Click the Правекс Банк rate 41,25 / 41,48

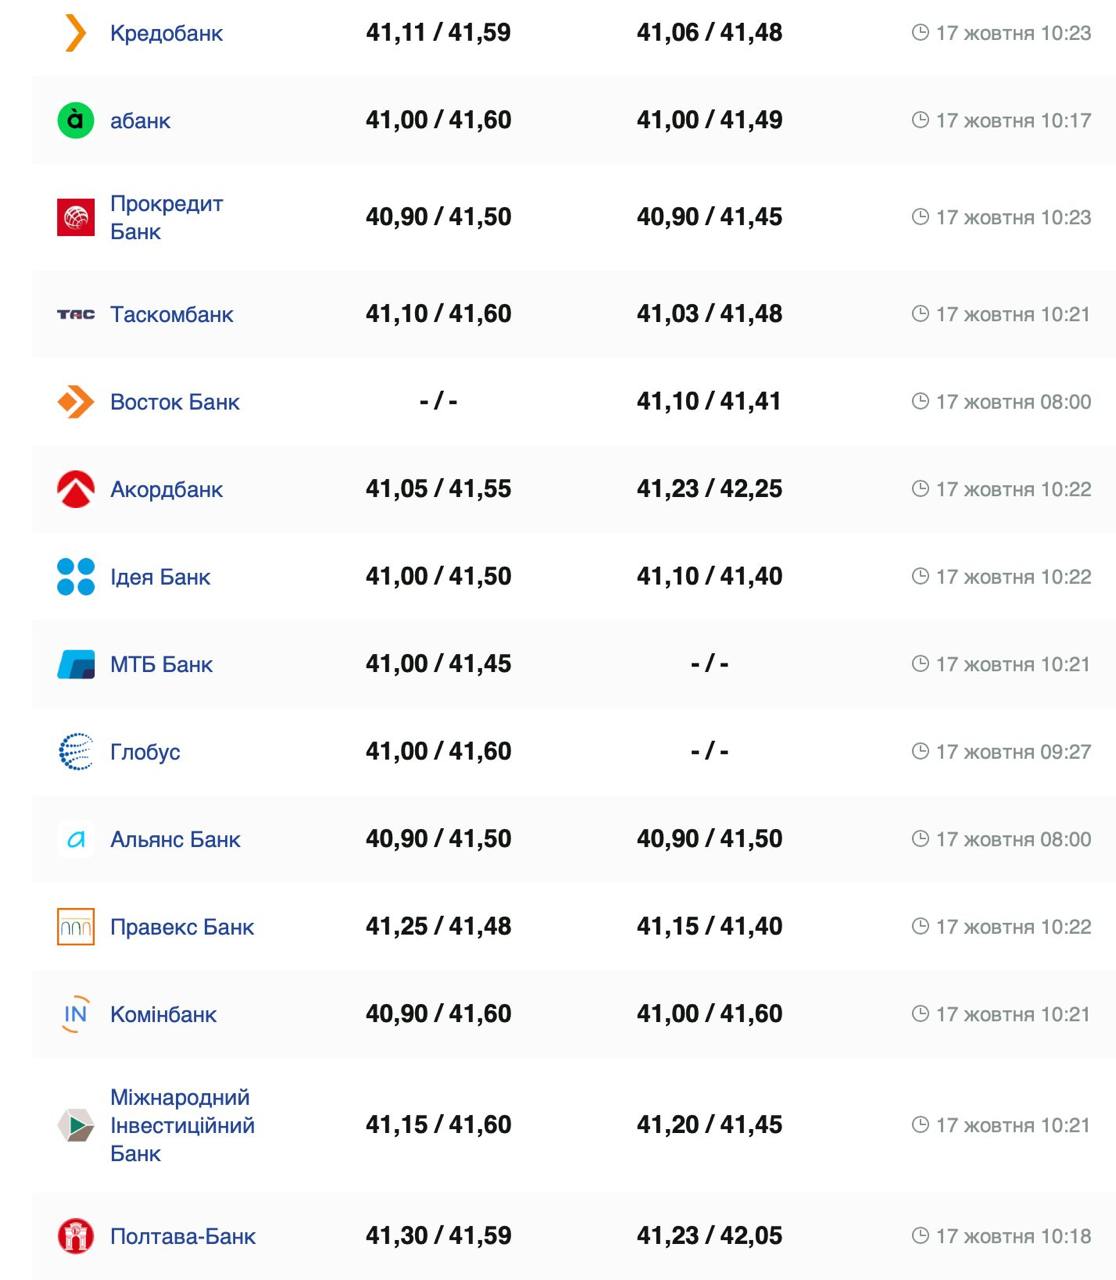click(x=438, y=927)
